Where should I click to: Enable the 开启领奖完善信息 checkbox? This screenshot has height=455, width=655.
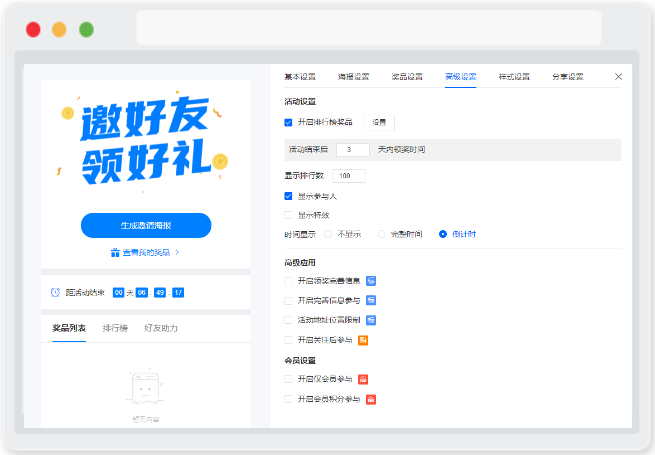(x=288, y=281)
